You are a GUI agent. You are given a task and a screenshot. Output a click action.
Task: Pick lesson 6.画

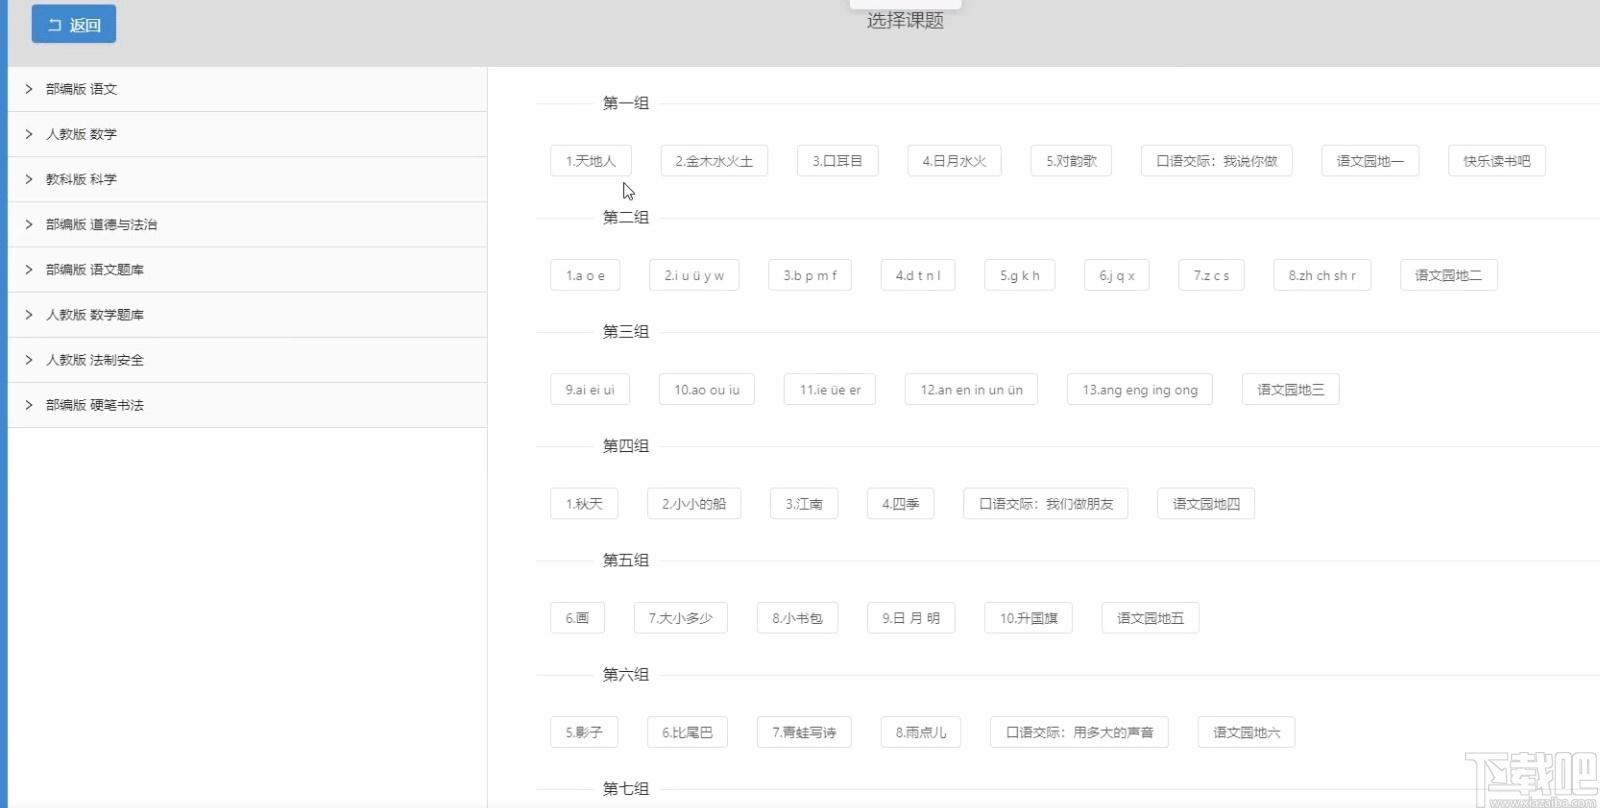(577, 618)
